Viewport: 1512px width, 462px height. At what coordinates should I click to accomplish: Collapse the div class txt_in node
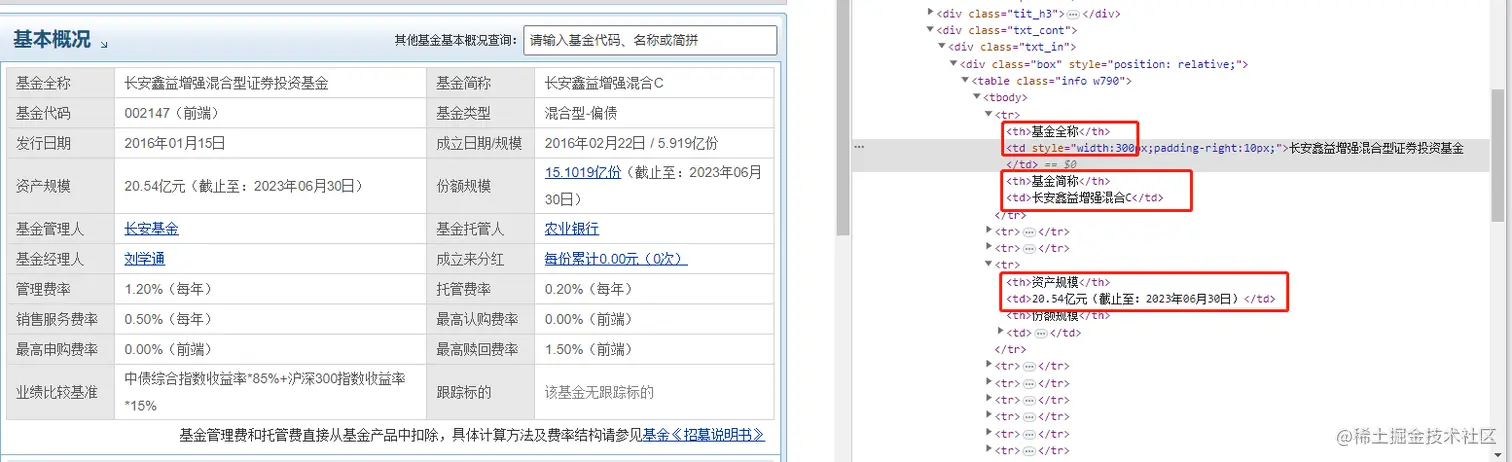(941, 47)
